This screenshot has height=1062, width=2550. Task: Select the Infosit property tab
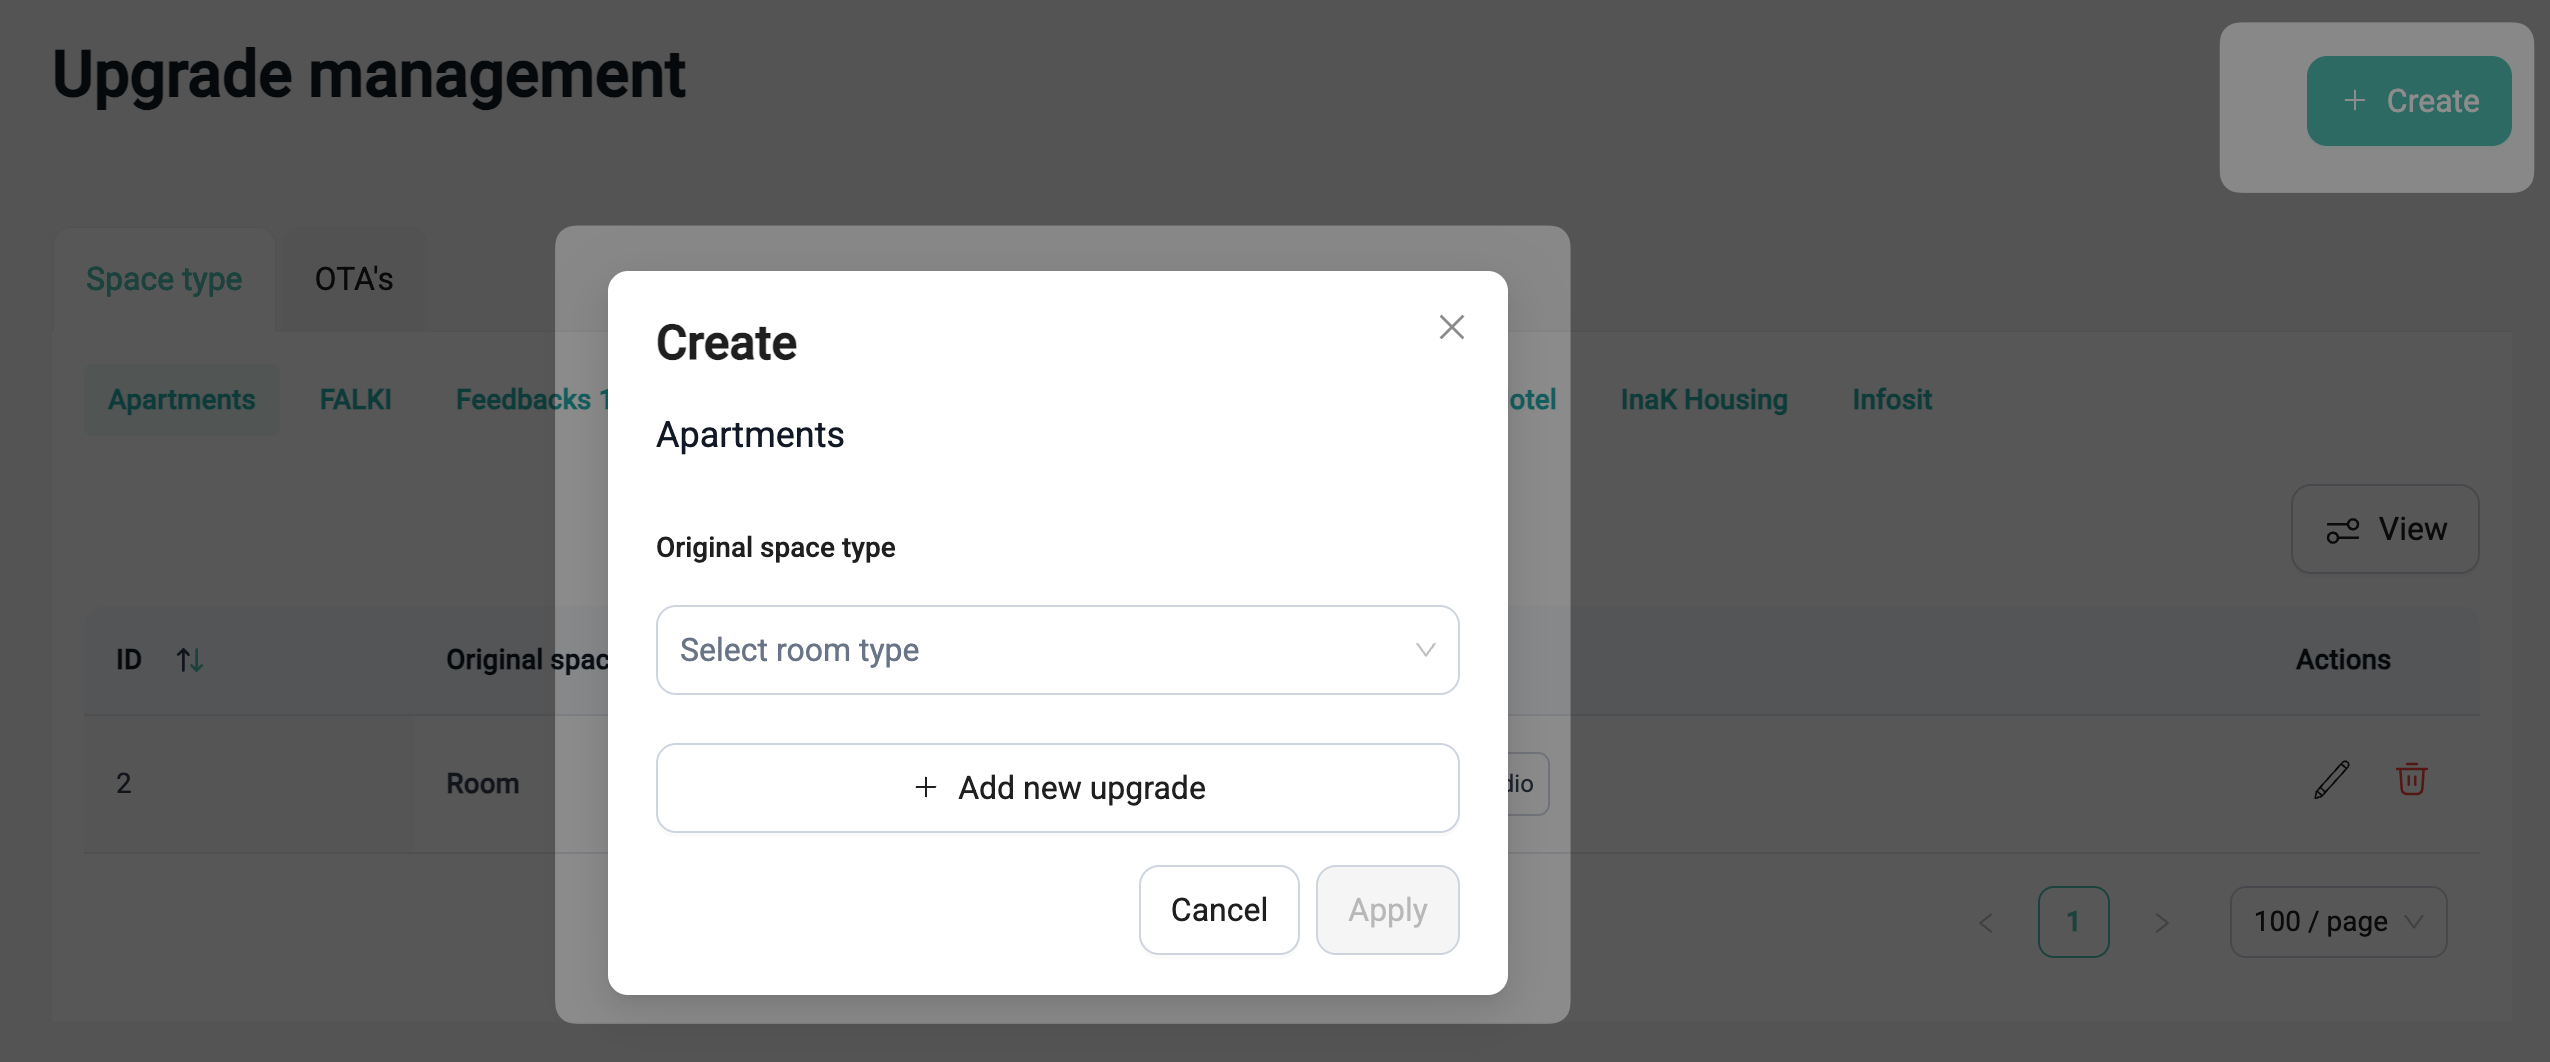pos(1891,399)
